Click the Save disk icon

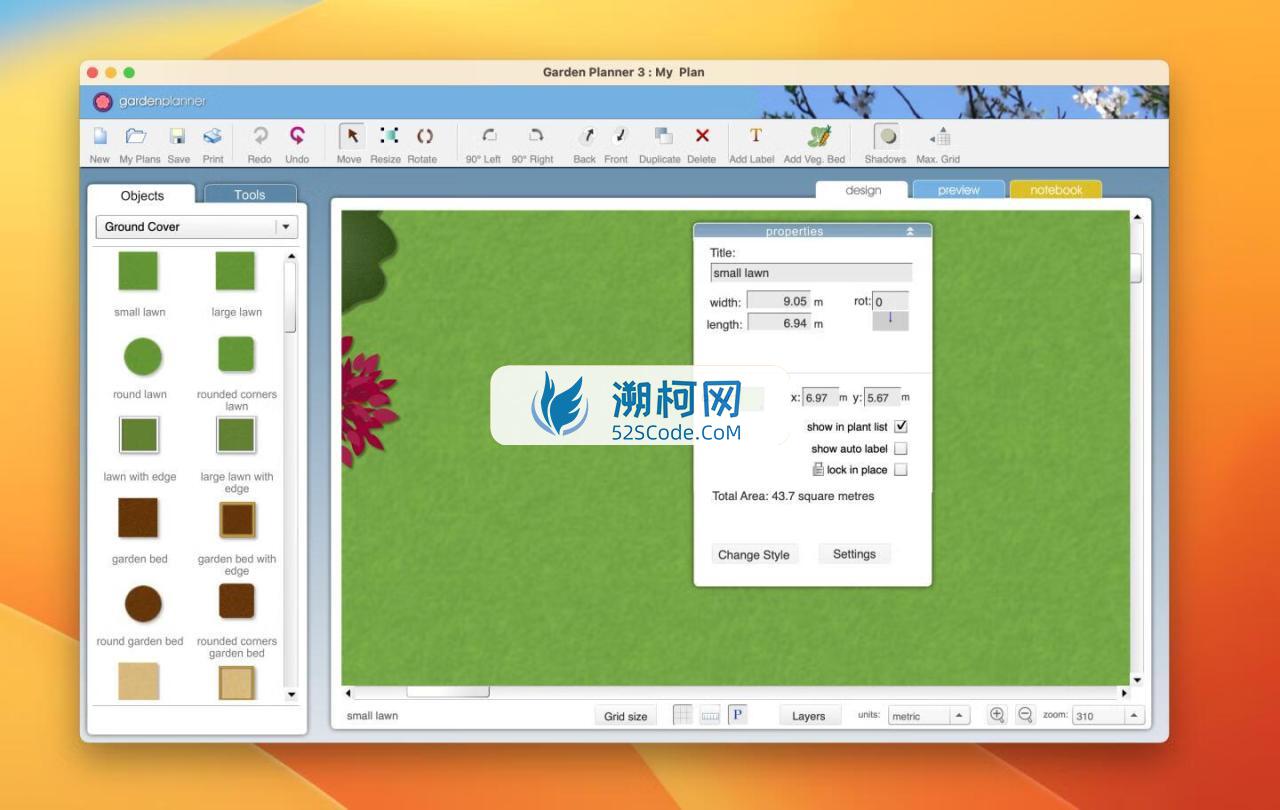pos(177,136)
